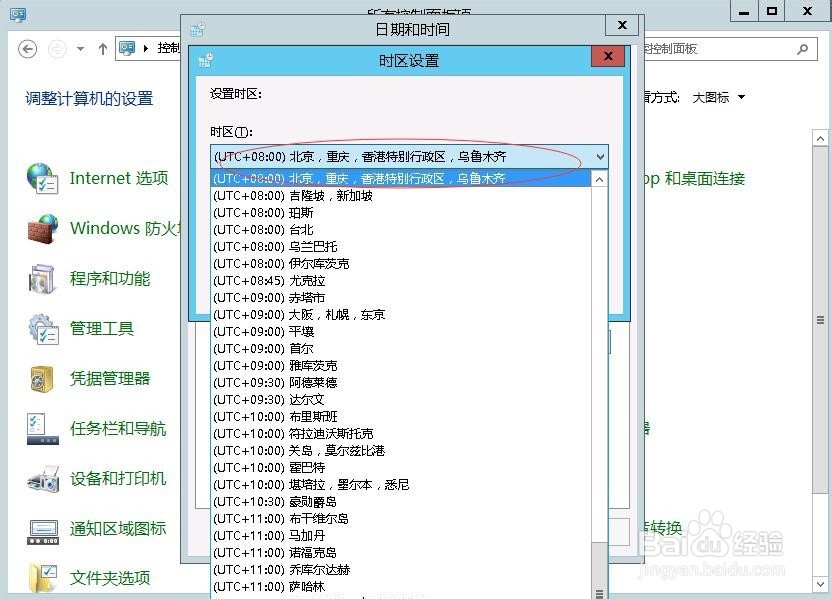Open 通知区域图标 link
832x599 pixels.
tap(118, 528)
